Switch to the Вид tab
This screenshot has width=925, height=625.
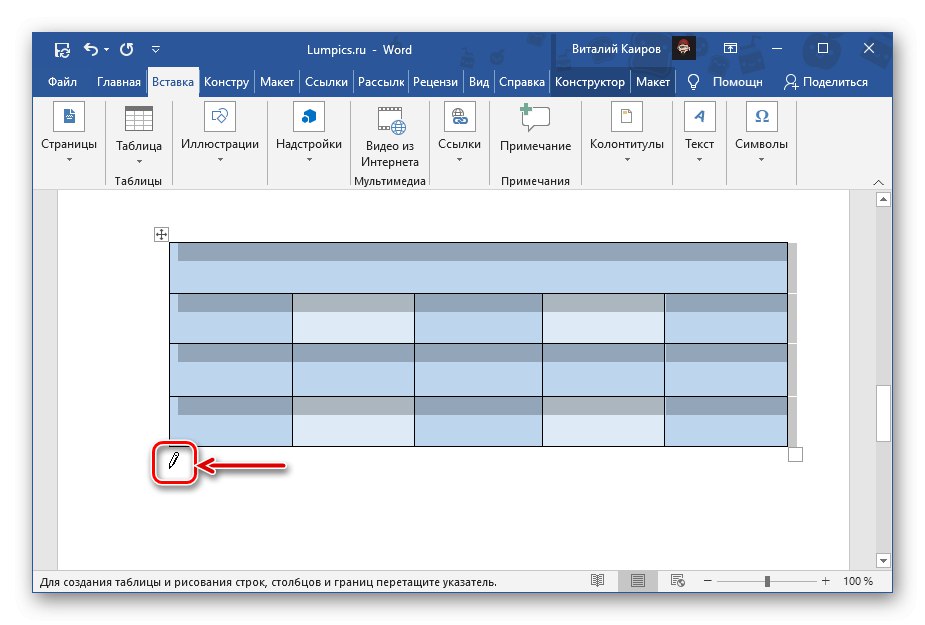click(x=479, y=82)
